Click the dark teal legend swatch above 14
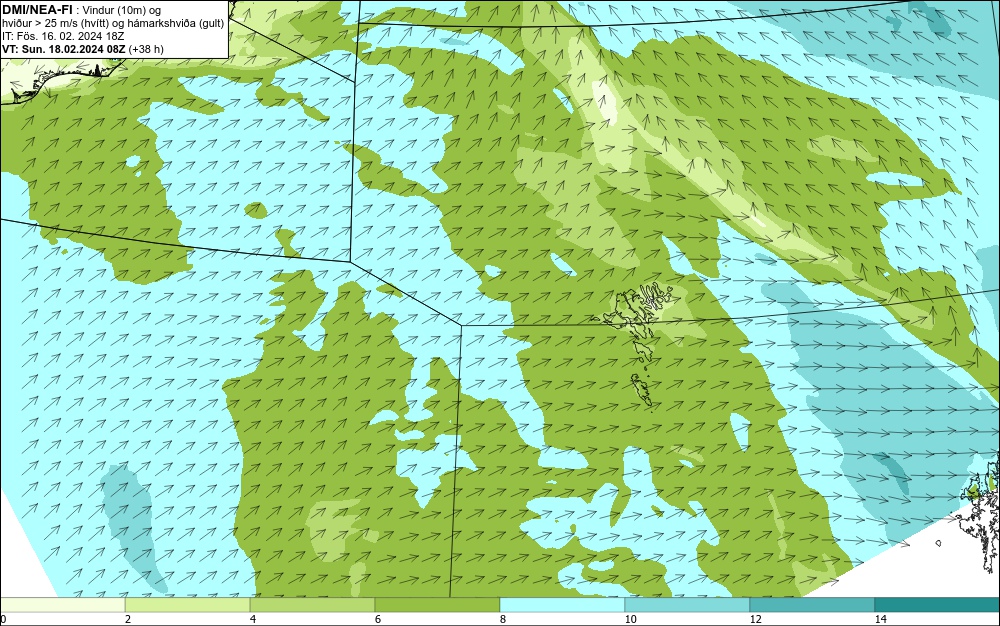Viewport: 1000px width, 626px height. (938, 605)
